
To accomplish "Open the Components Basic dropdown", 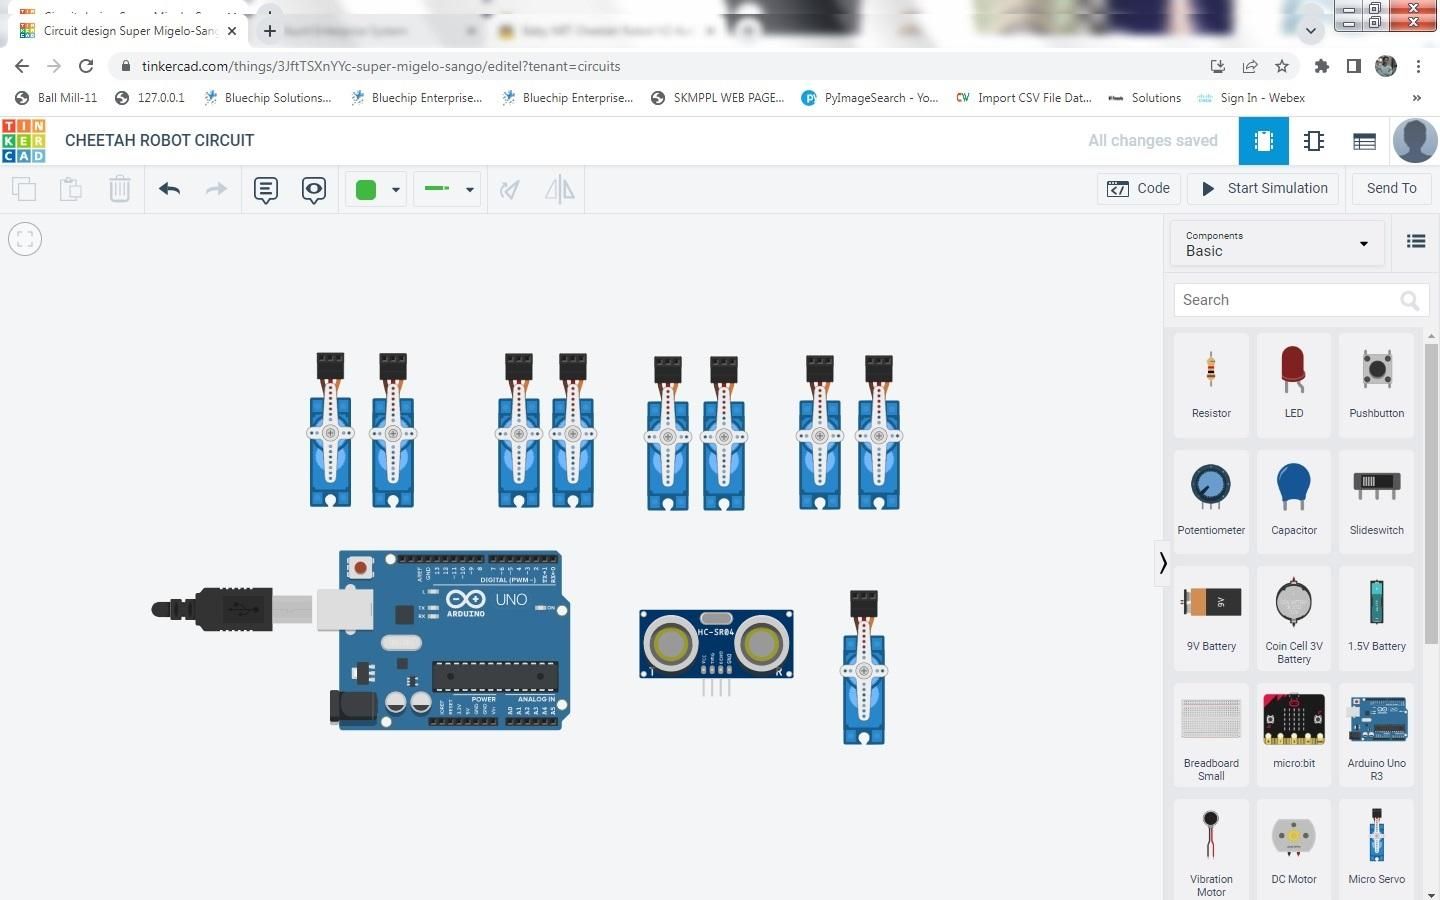I will pos(1277,243).
